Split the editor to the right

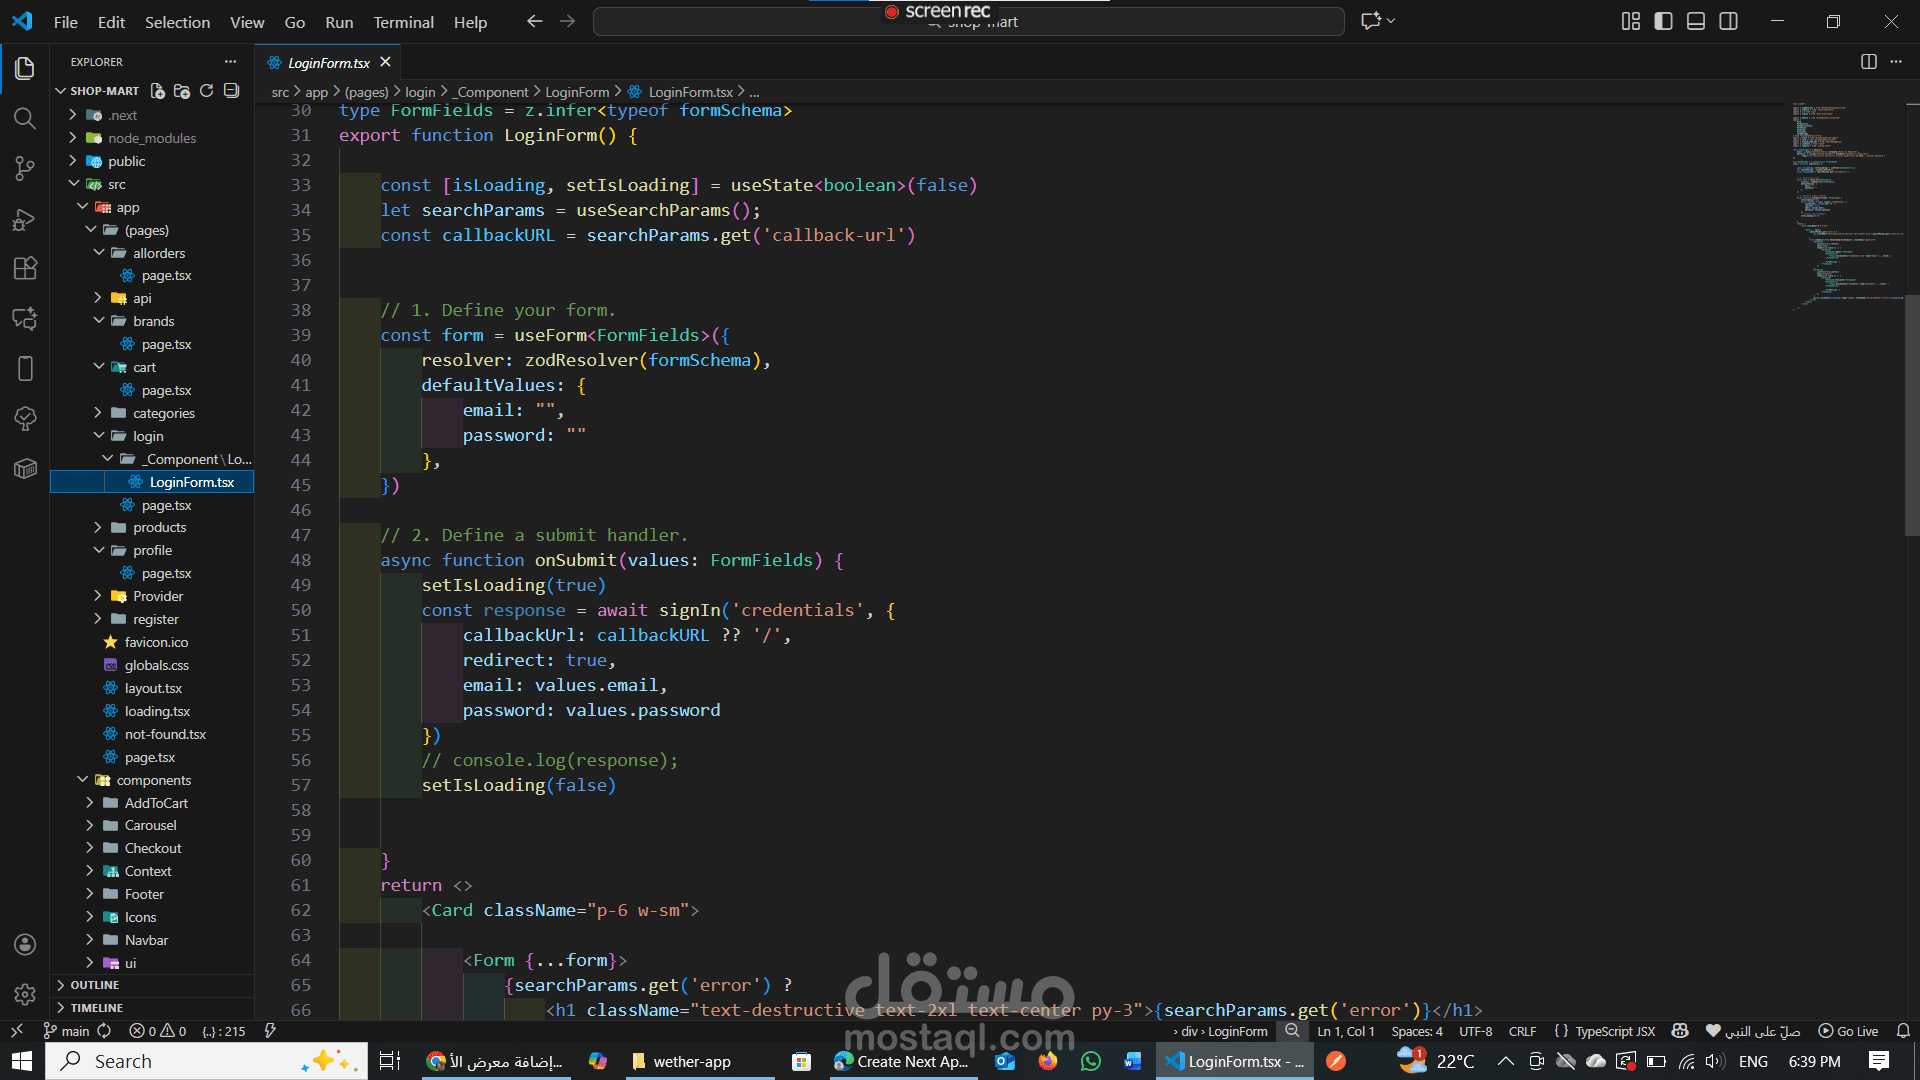click(1868, 62)
